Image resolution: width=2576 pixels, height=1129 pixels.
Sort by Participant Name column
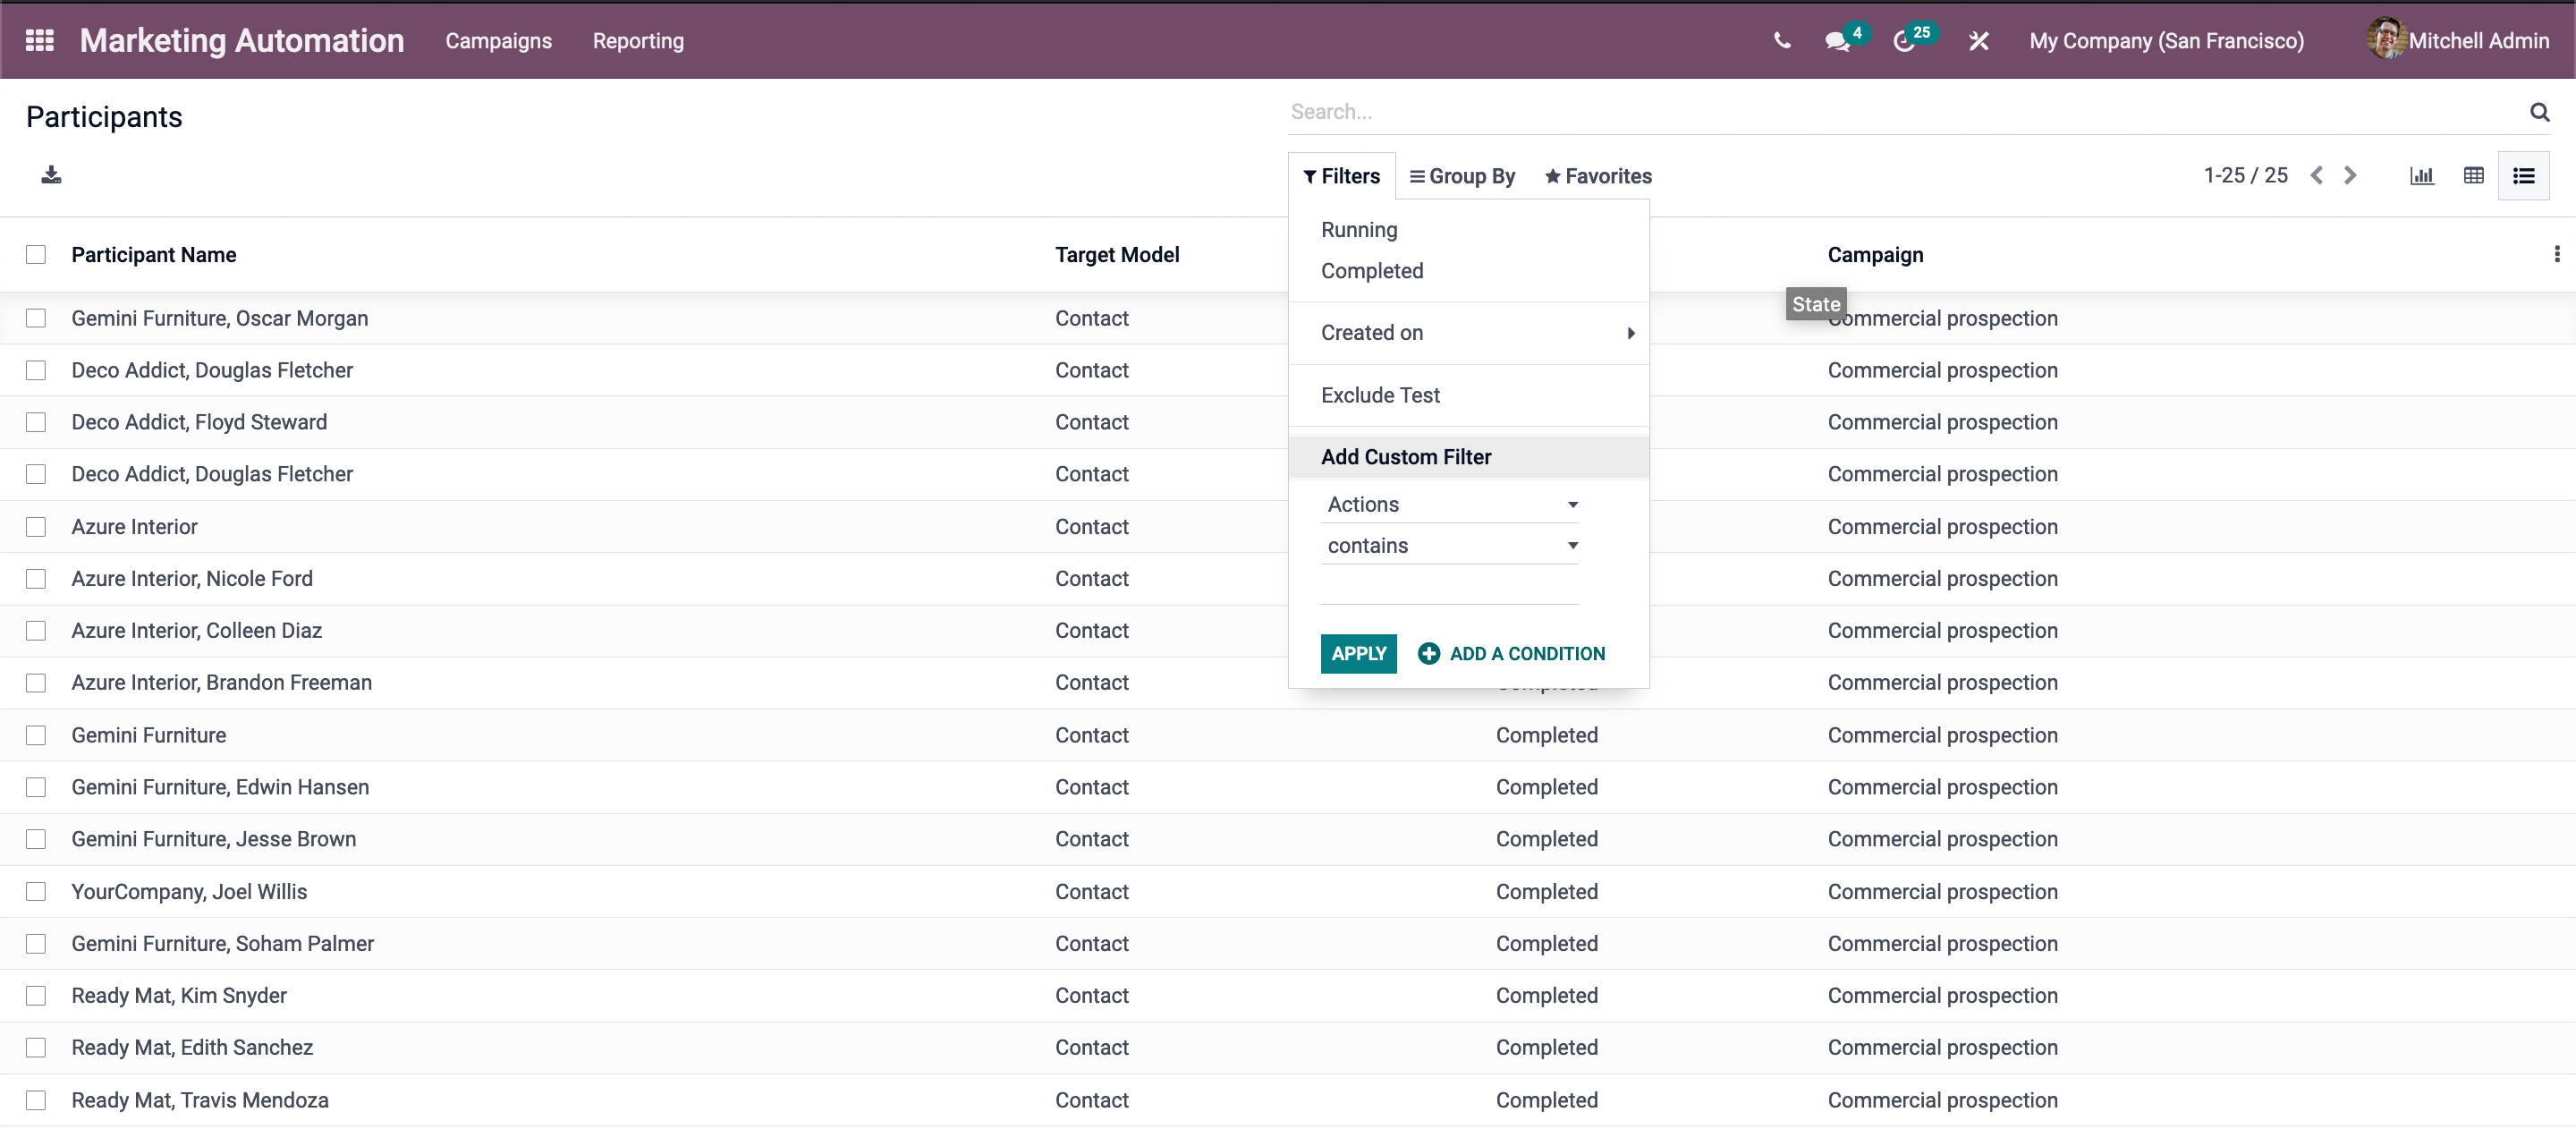tap(154, 254)
